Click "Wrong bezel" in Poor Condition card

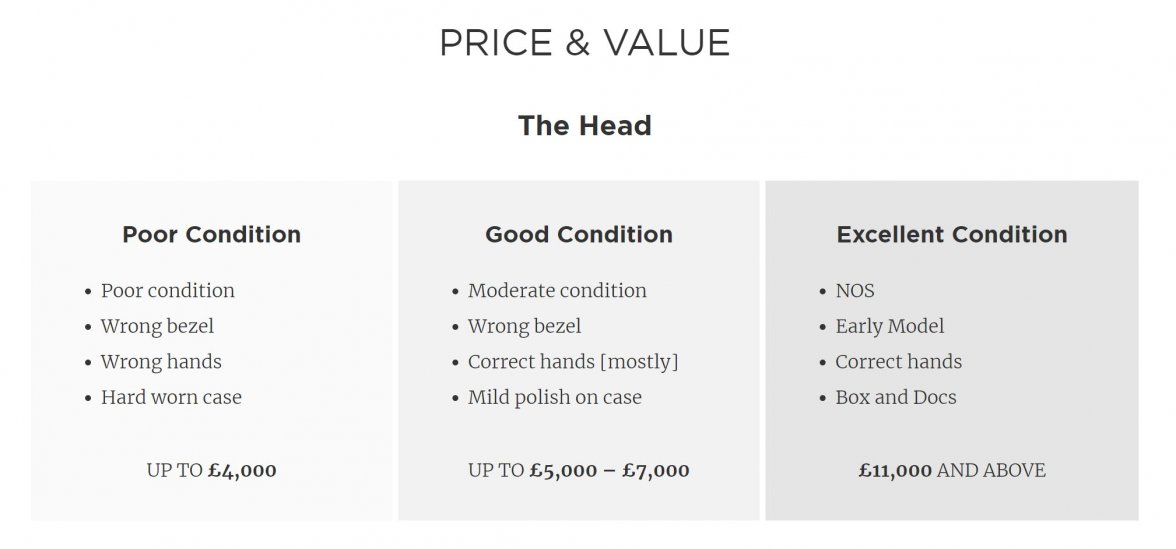point(157,326)
